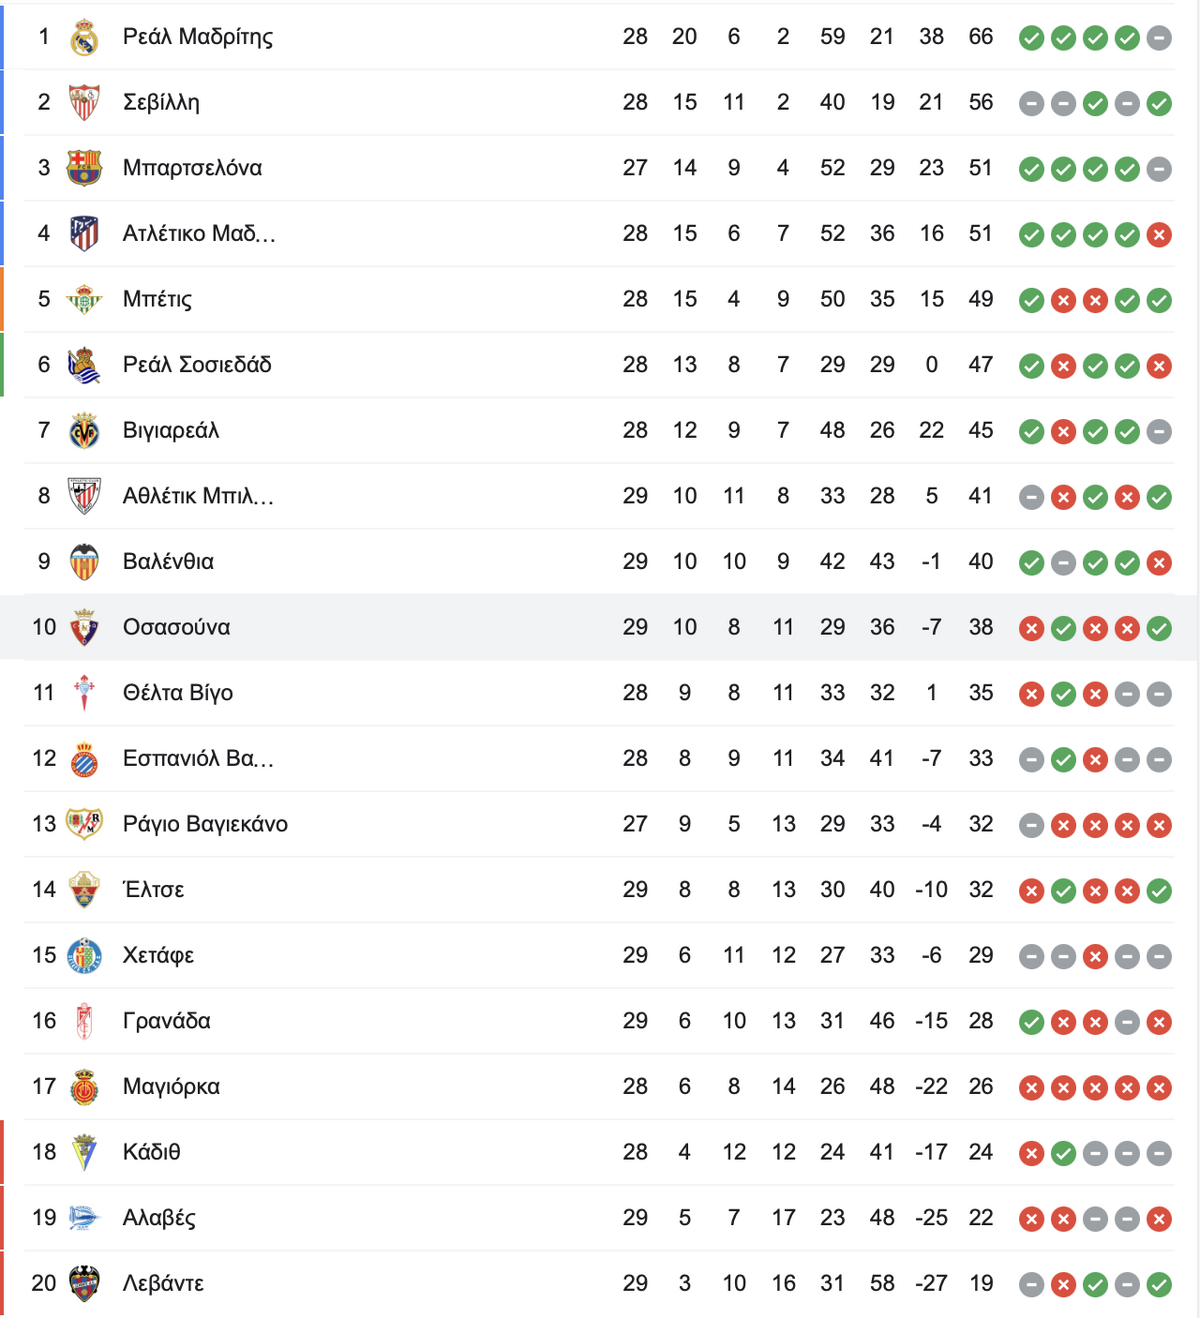Click the Barcelona club crest
The height and width of the screenshot is (1318, 1200).
84,168
